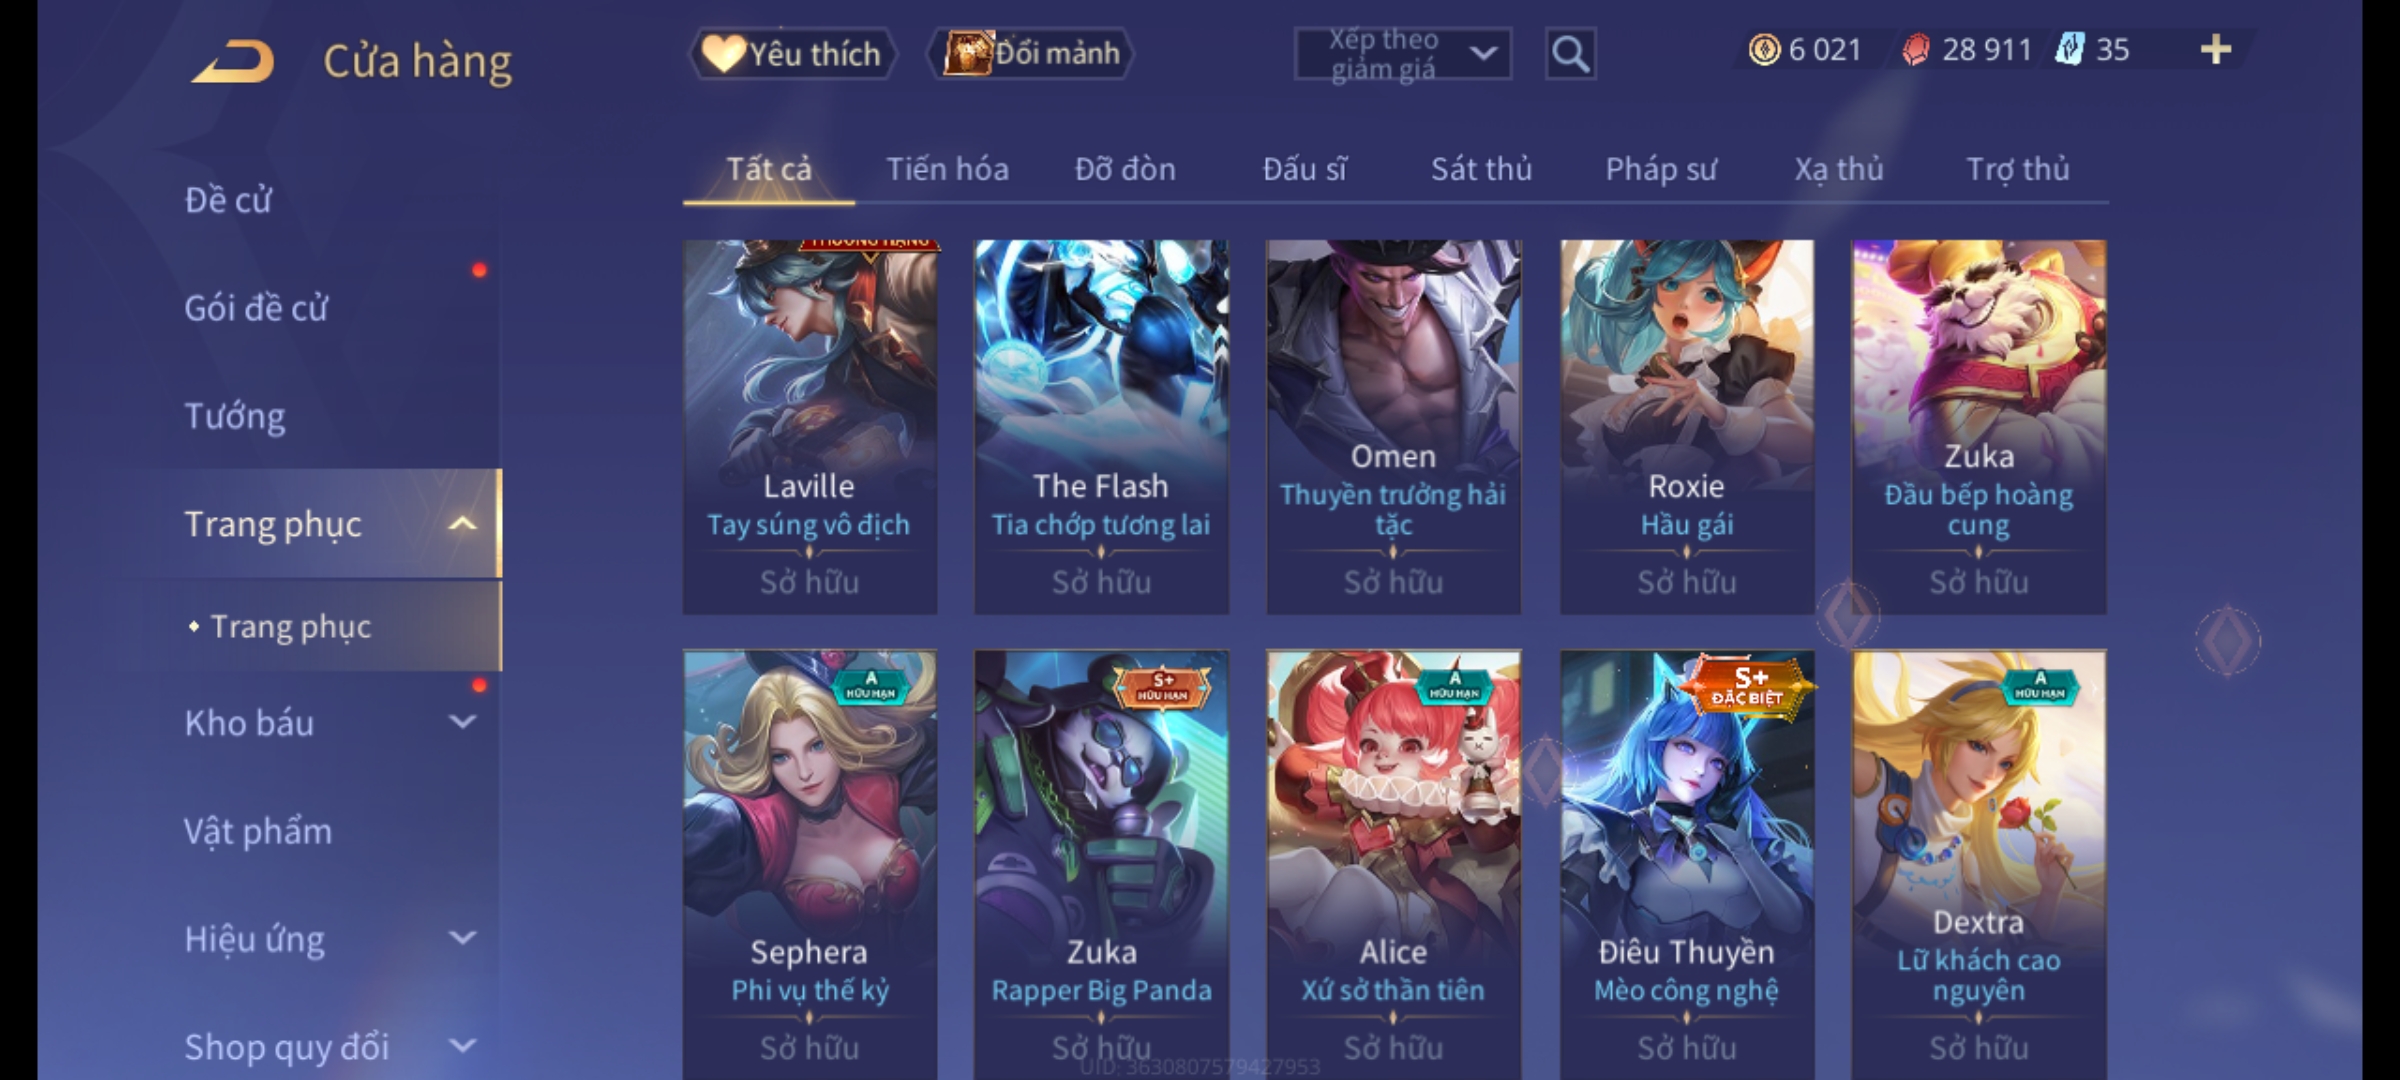This screenshot has width=2400, height=1080.
Task: Open the Tướng sidebar entry
Action: pos(235,416)
